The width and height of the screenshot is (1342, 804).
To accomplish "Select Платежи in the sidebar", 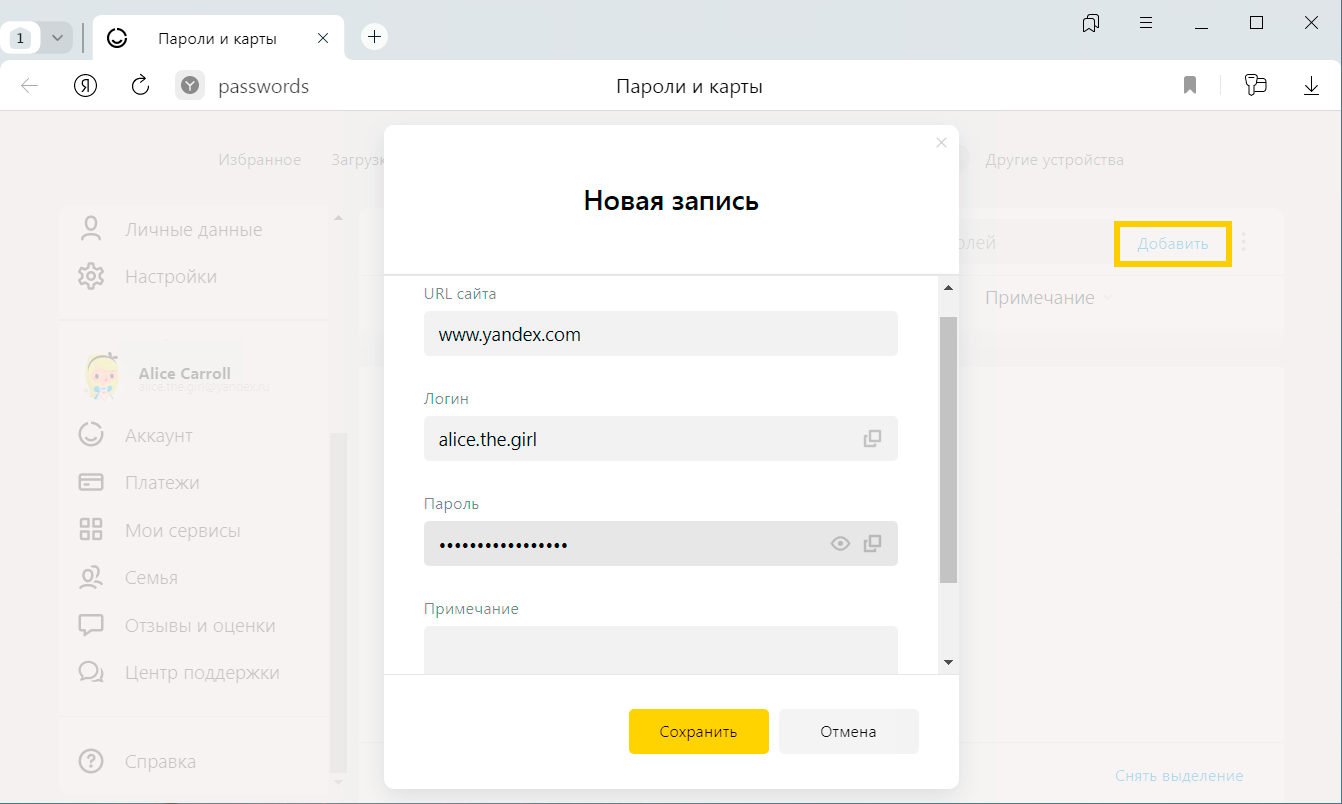I will [x=161, y=482].
